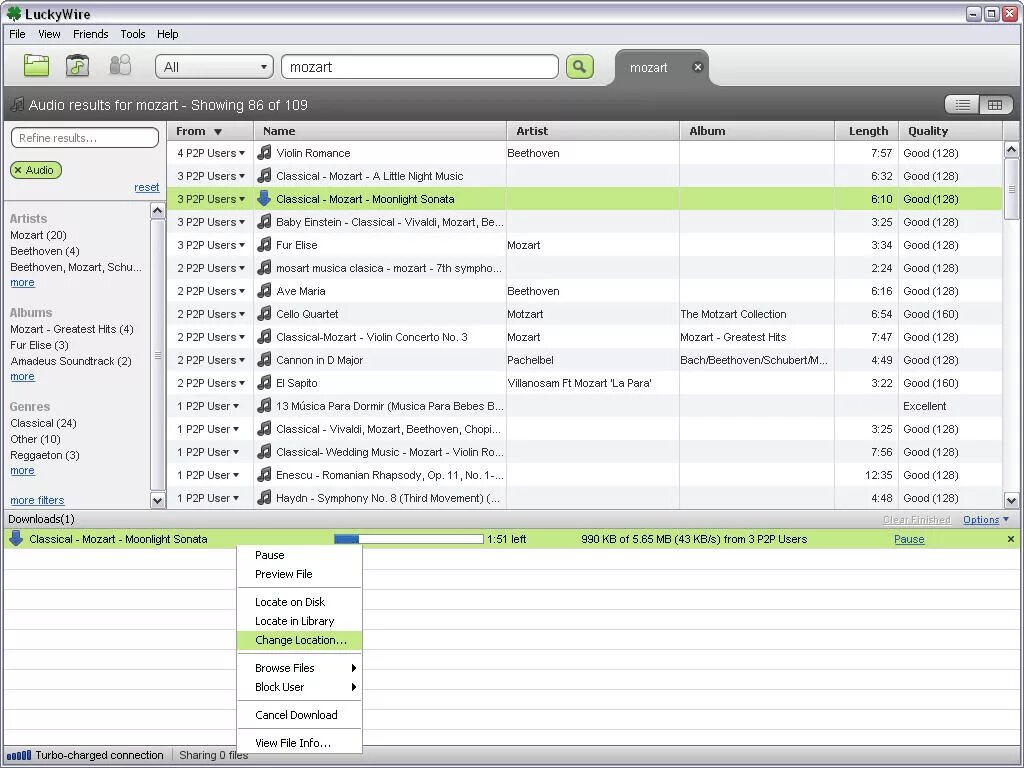Click the Refine results input field
This screenshot has width=1024, height=768.
[85, 138]
